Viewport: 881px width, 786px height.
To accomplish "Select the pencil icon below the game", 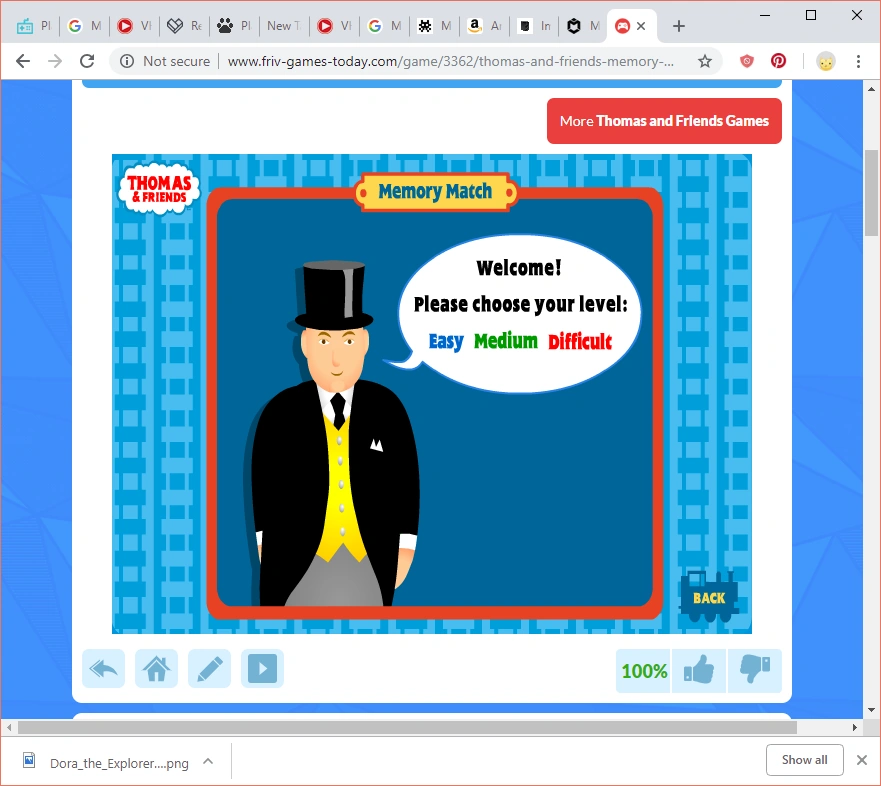I will tap(209, 668).
